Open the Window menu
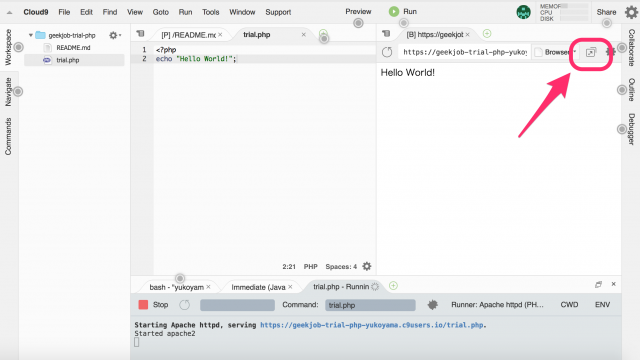The height and width of the screenshot is (360, 640). [x=242, y=12]
